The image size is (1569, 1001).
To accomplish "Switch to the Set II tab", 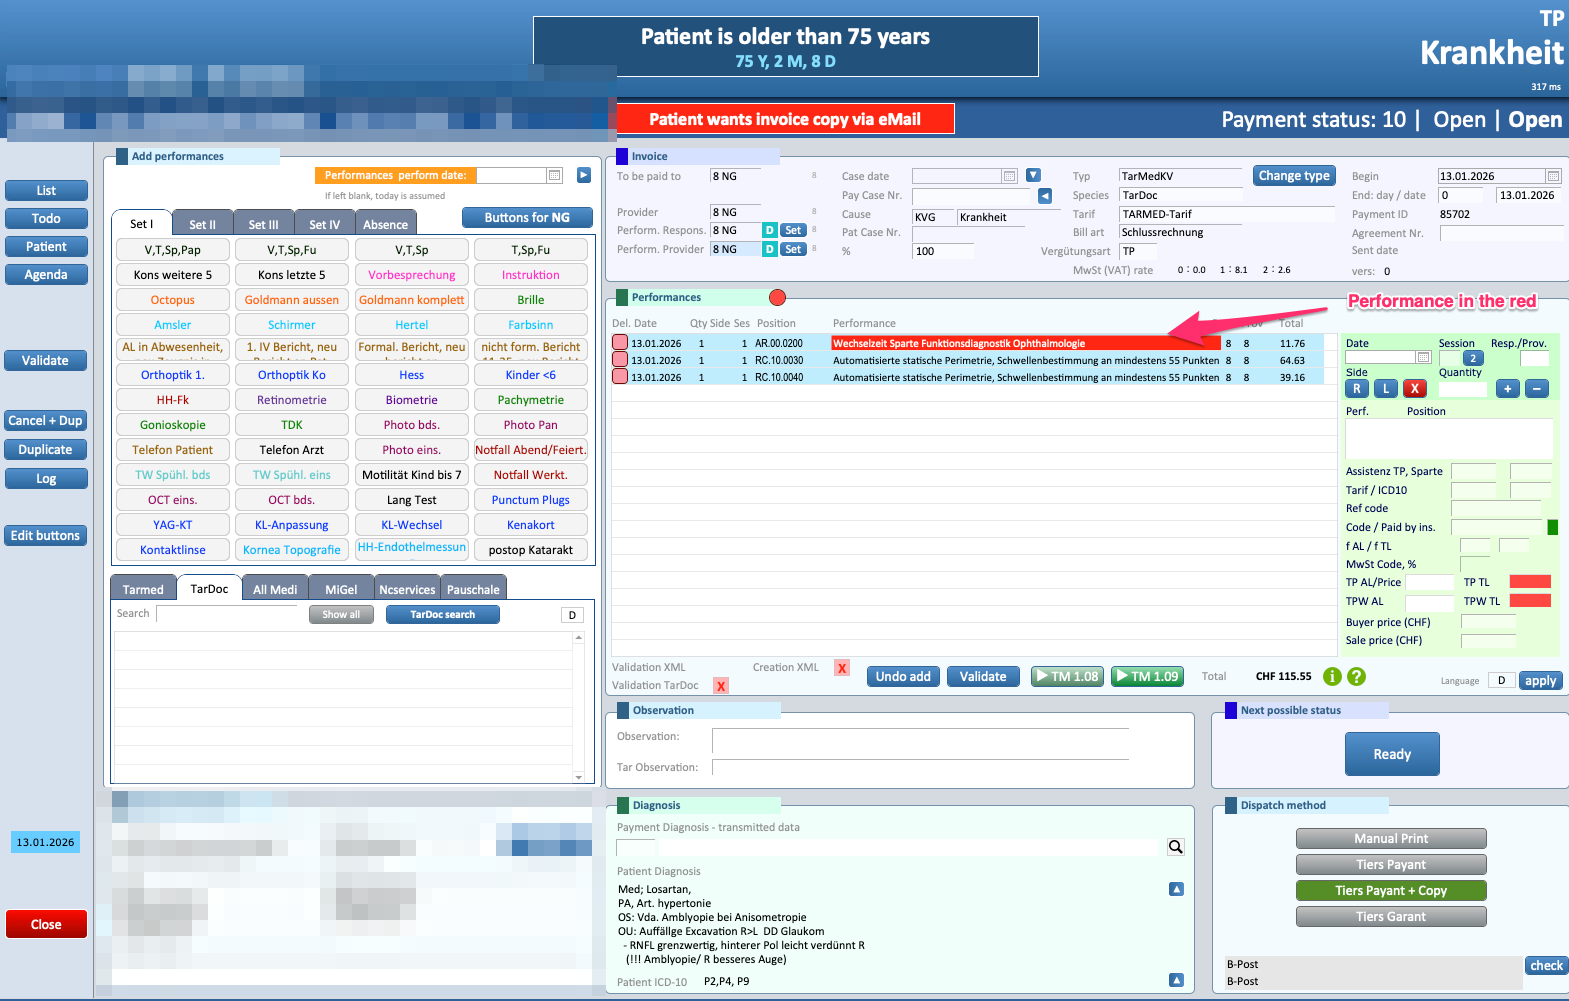I will (202, 225).
